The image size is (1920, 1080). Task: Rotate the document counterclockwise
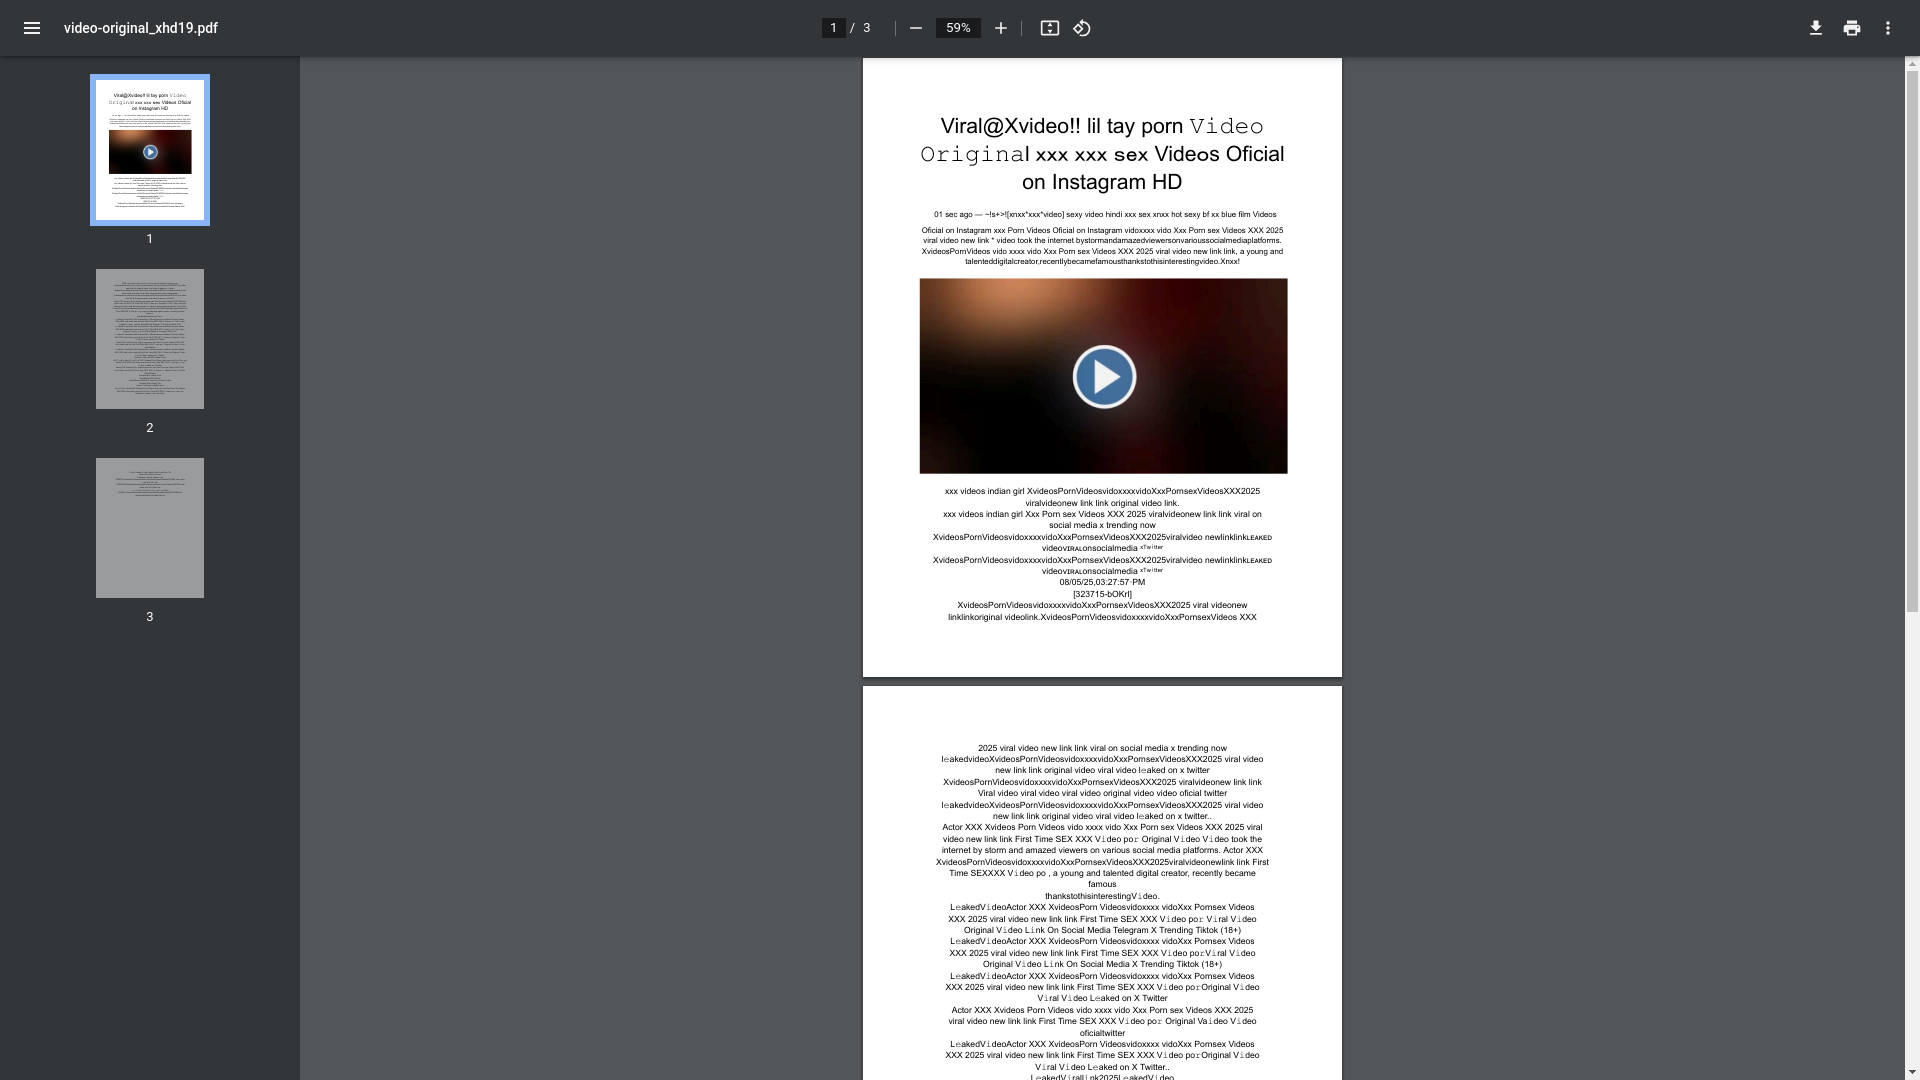pos(1081,28)
